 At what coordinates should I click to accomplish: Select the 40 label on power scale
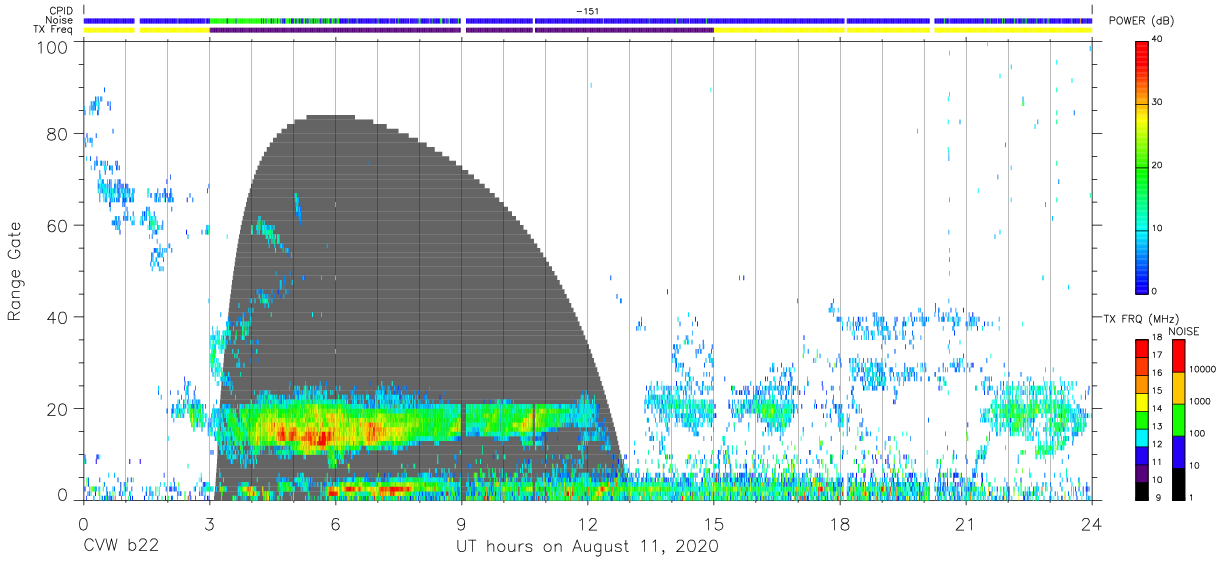coord(1159,39)
